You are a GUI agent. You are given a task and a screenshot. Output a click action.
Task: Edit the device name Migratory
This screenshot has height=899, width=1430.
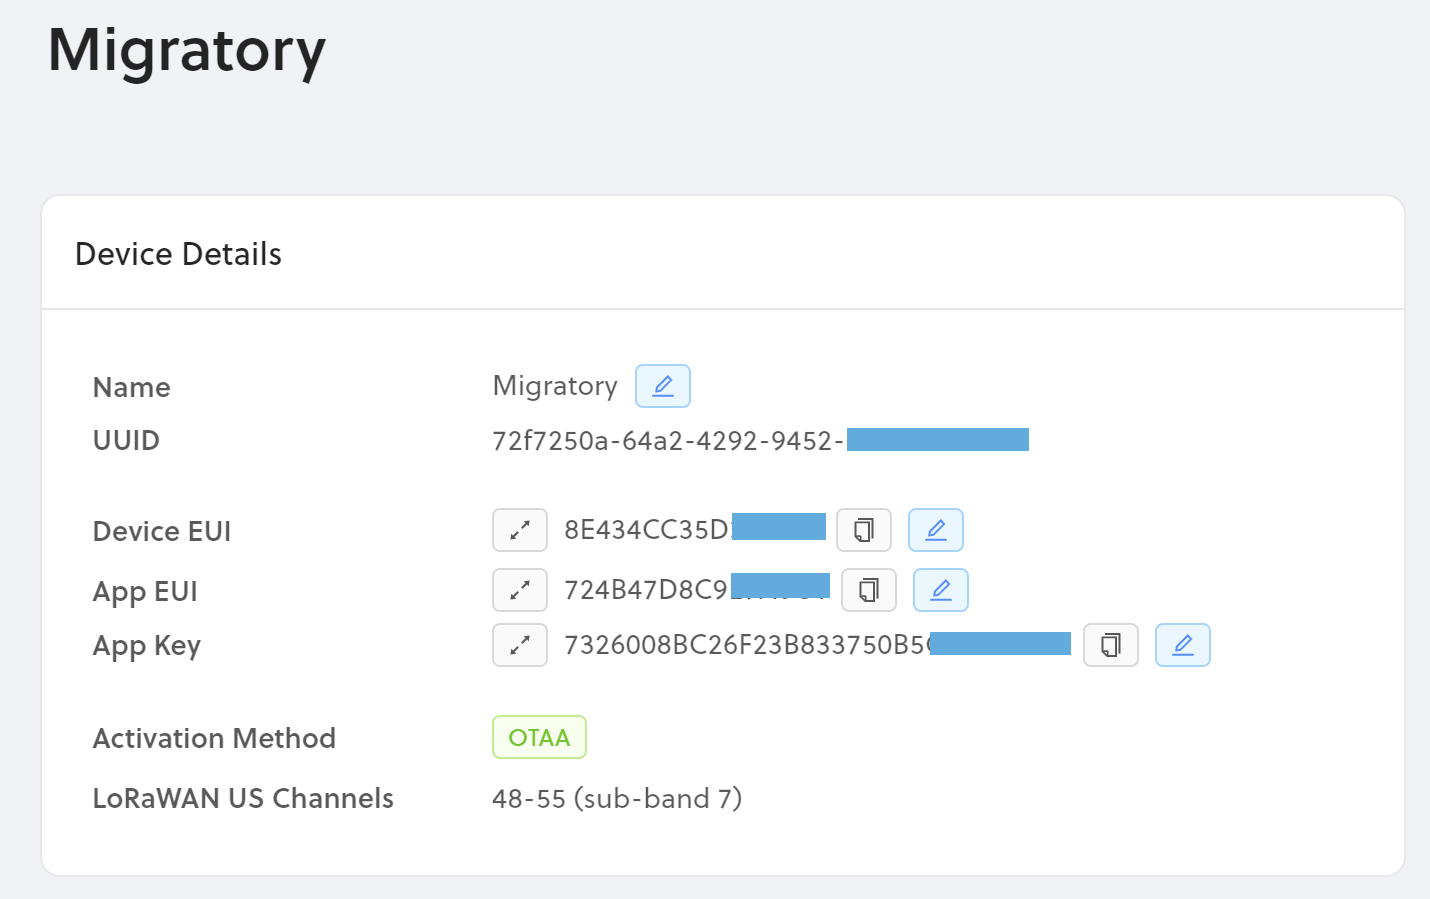tap(662, 386)
